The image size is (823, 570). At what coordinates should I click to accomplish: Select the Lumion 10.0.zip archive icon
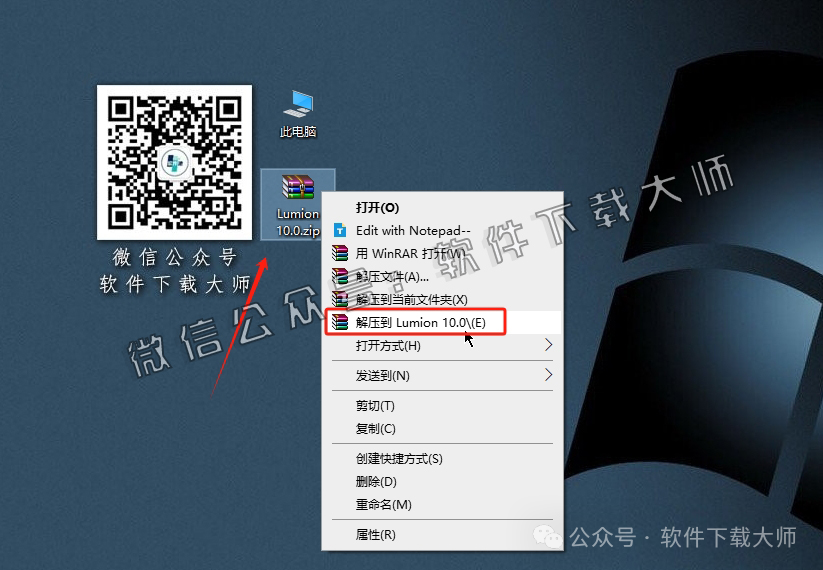pyautogui.click(x=298, y=205)
